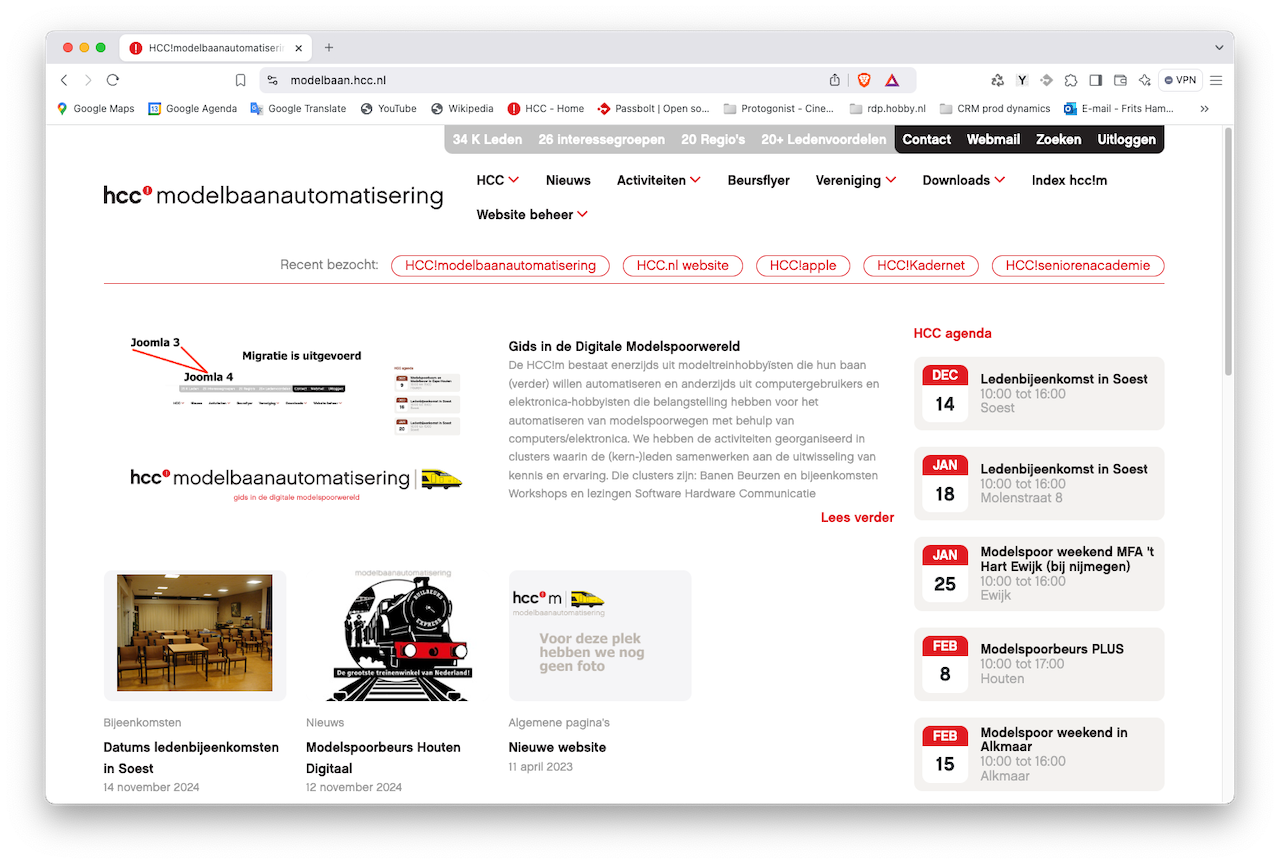Click the hcc modelbaanautomatisering site logo

coord(273,195)
